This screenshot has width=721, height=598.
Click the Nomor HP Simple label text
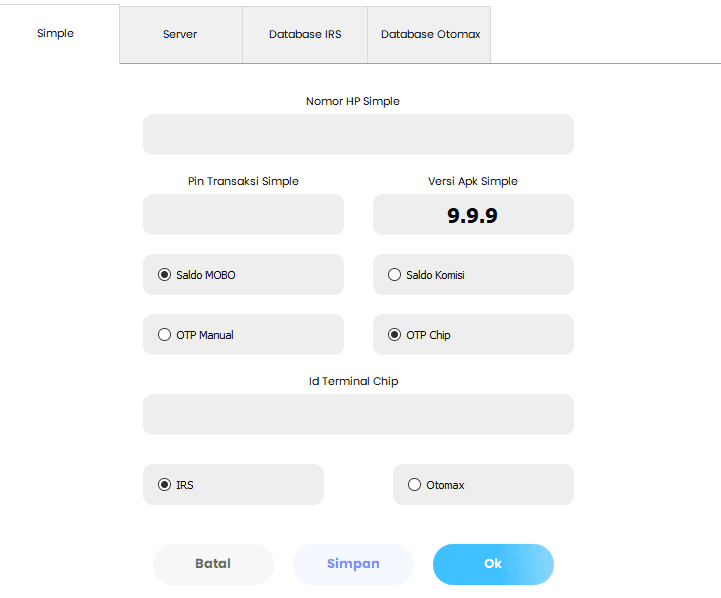pos(353,101)
